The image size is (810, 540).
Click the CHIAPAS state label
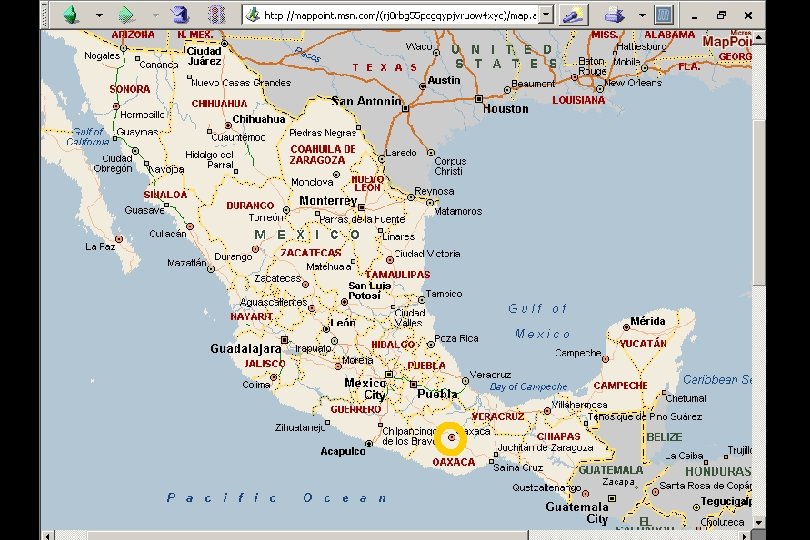pos(558,436)
